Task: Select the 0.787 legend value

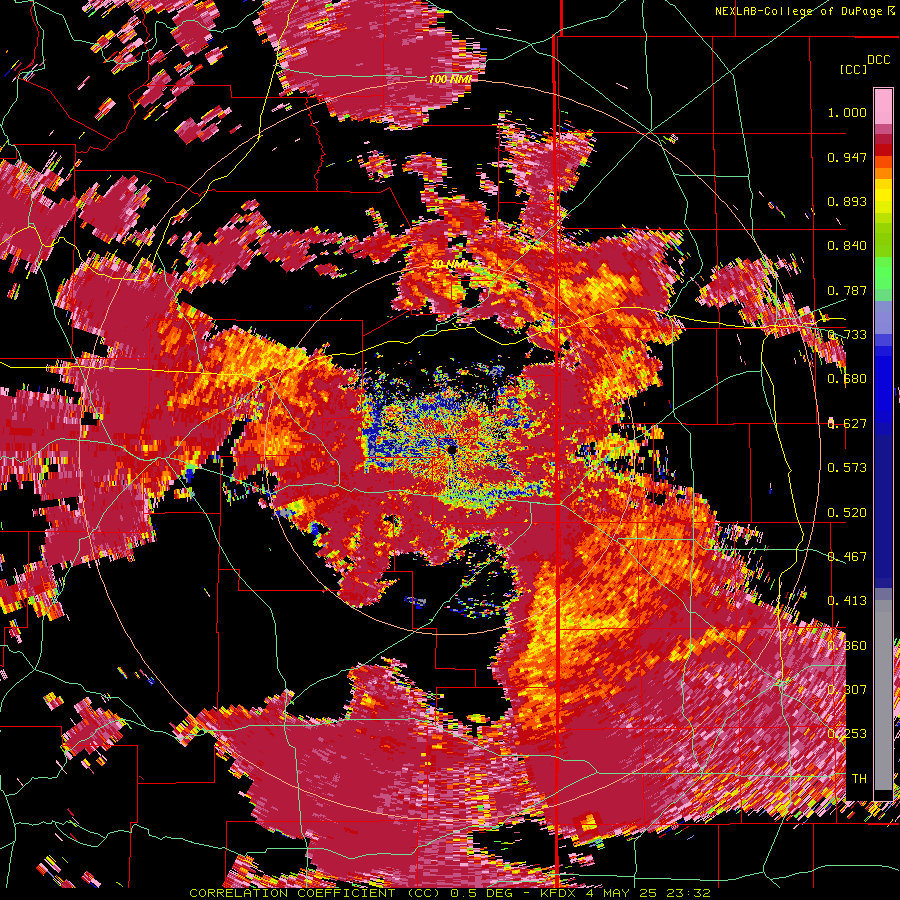Action: [847, 290]
